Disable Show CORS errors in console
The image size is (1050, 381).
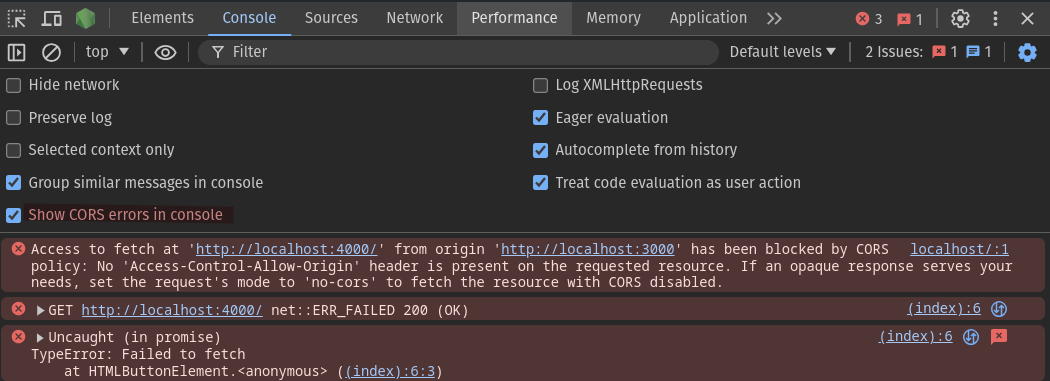[13, 215]
